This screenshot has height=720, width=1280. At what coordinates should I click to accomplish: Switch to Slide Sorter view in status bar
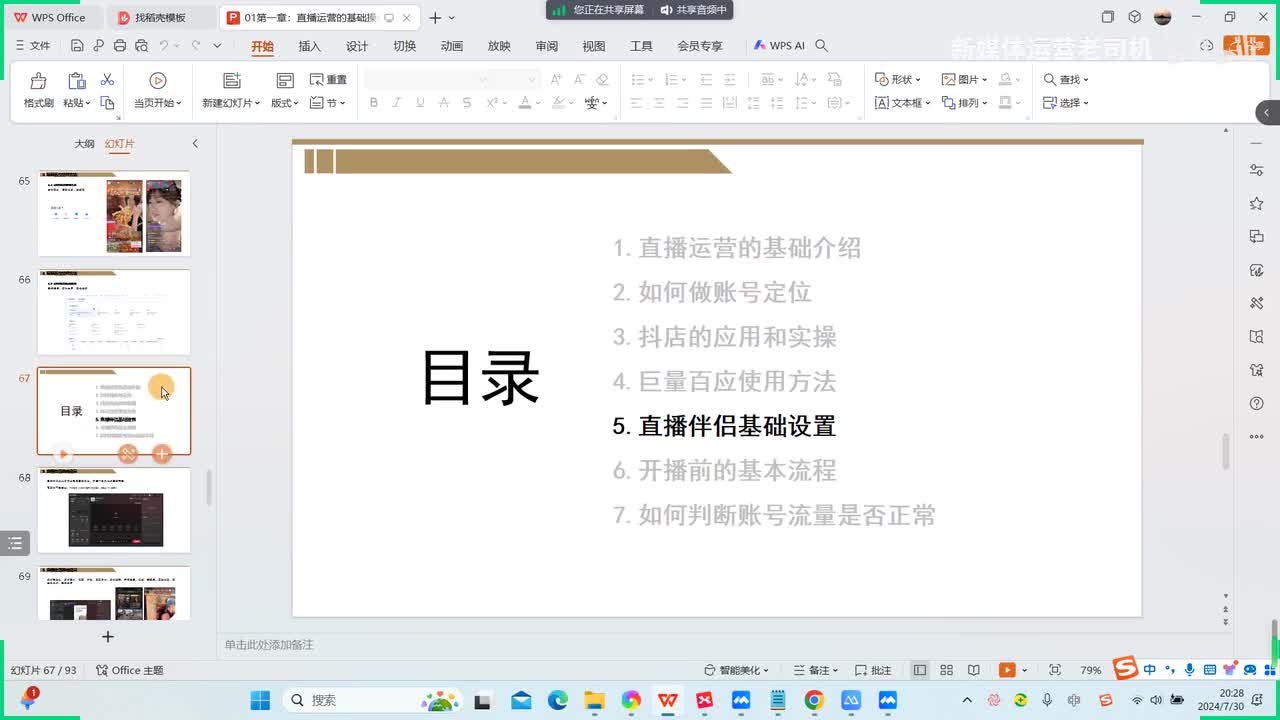coord(946,670)
